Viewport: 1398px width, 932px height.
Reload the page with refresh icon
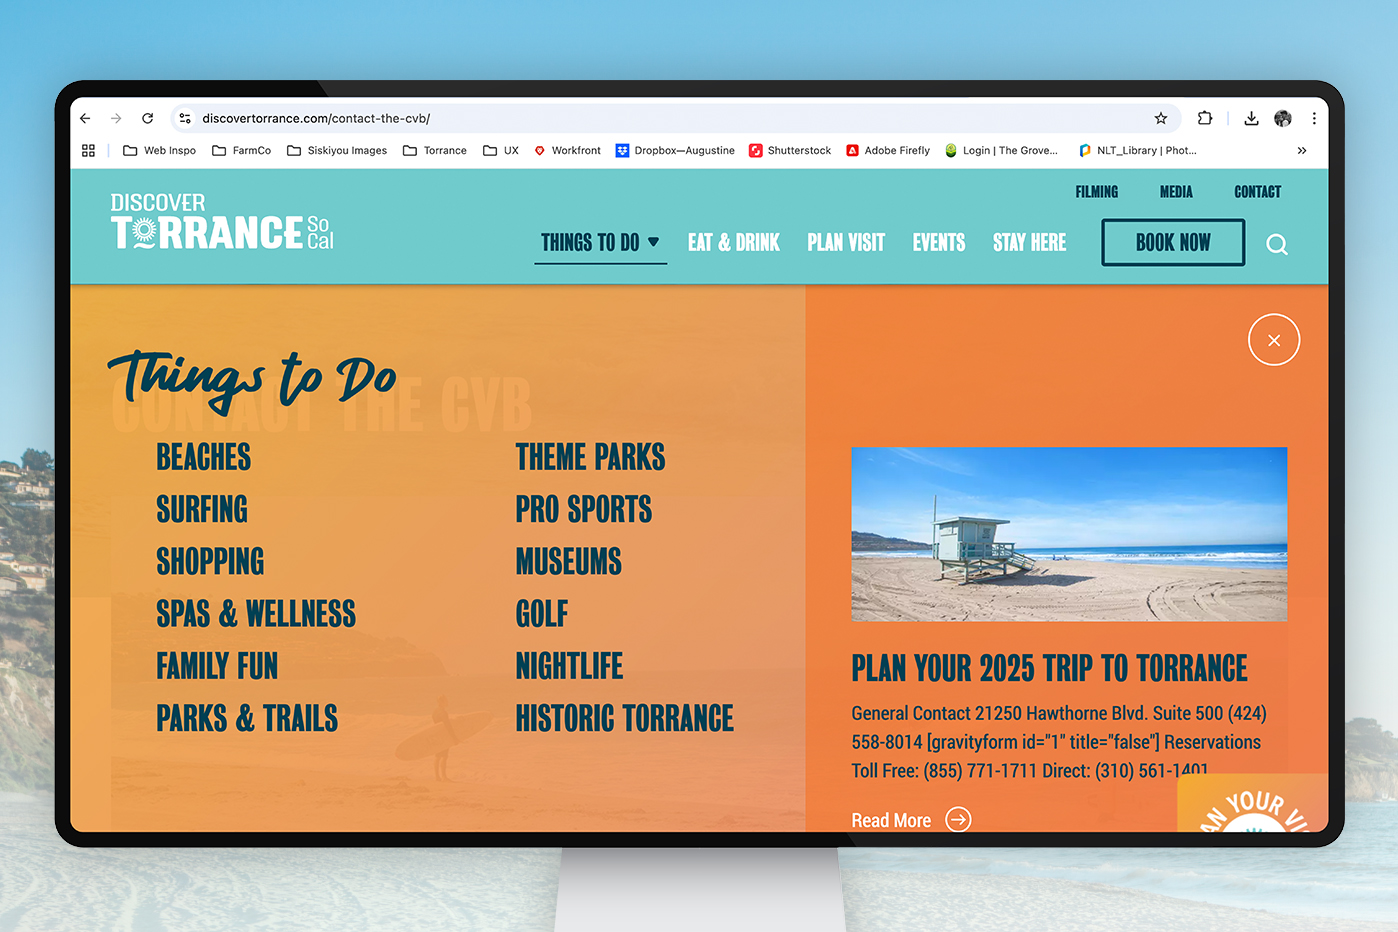(147, 118)
